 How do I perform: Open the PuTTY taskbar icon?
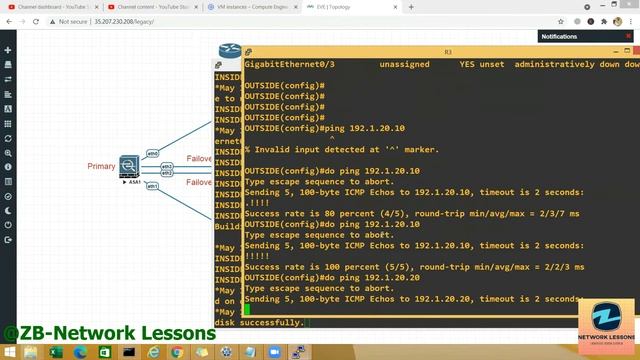point(299,352)
